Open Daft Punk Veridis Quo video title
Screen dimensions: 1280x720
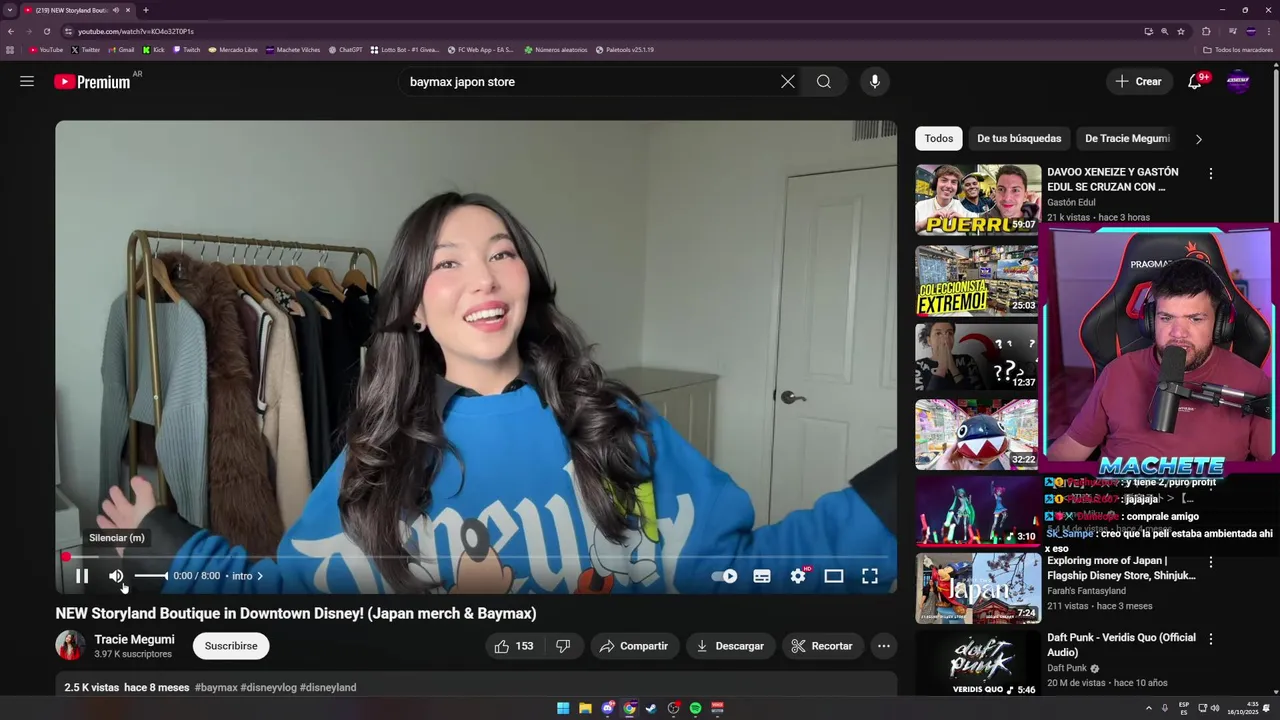[x=1121, y=645]
